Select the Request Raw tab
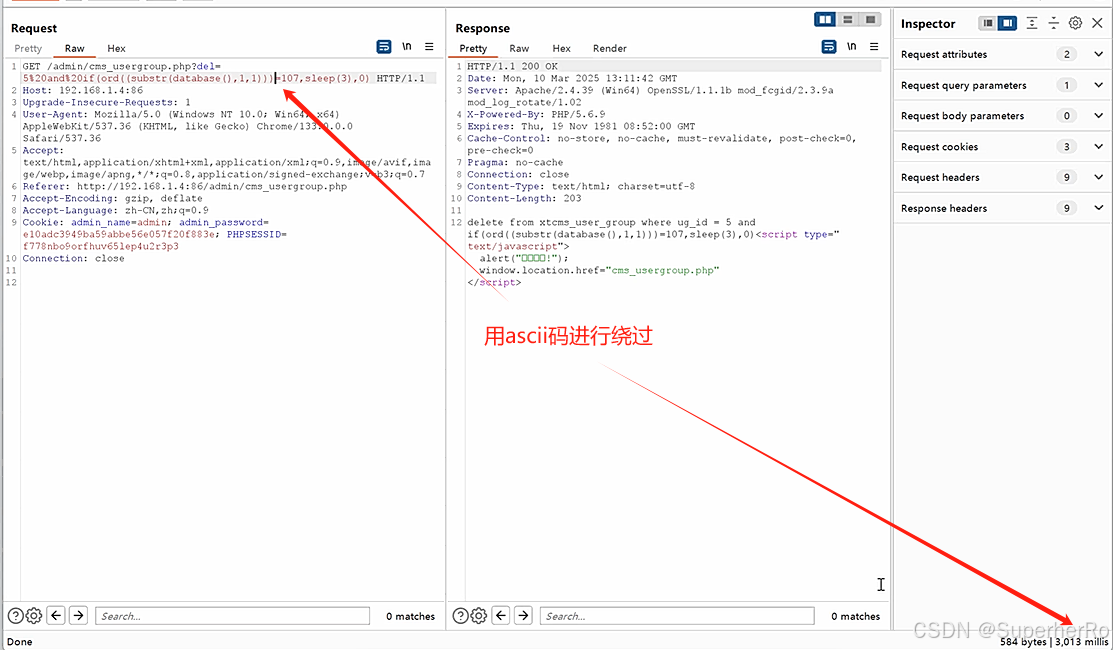The image size is (1113, 650). click(x=75, y=48)
